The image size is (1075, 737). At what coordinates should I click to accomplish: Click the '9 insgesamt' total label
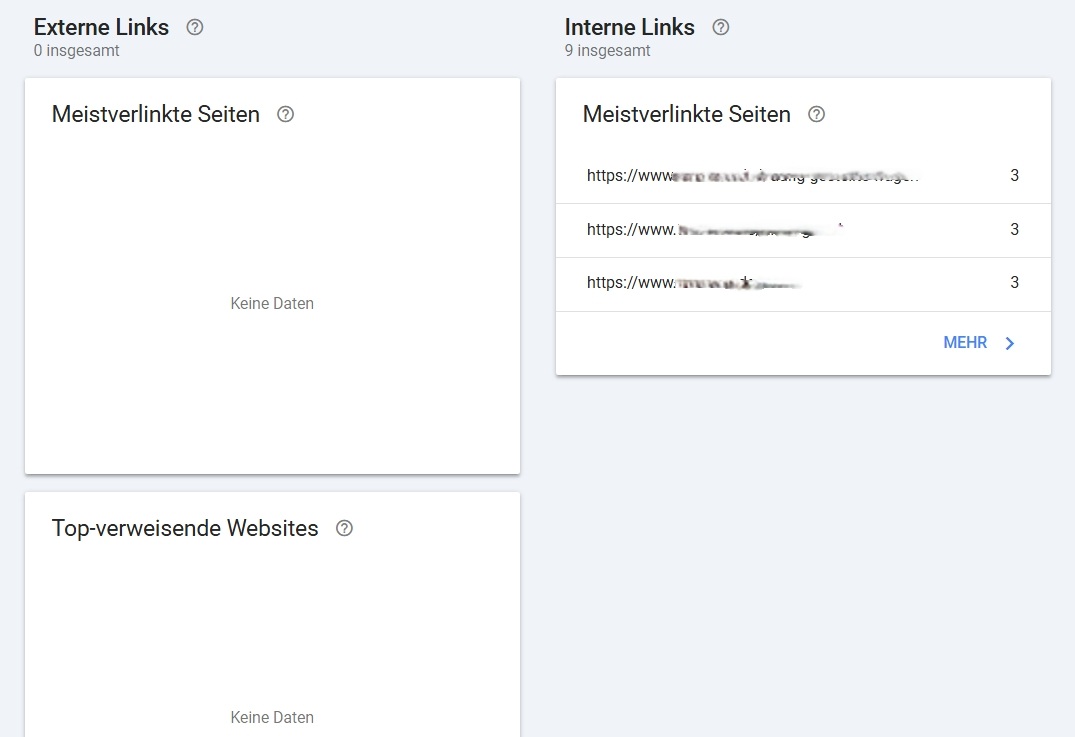(607, 50)
